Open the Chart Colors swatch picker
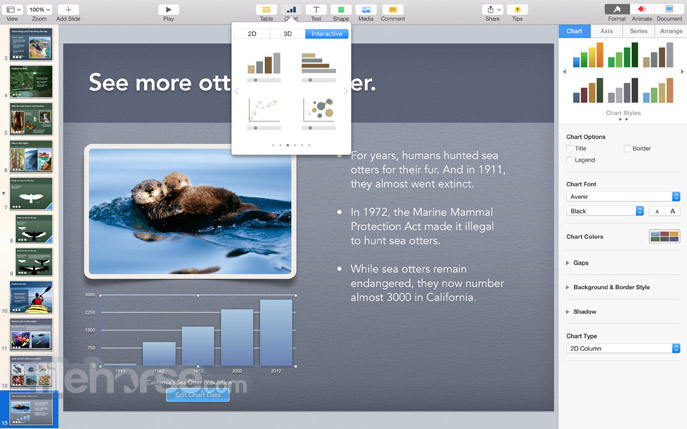 tap(664, 237)
